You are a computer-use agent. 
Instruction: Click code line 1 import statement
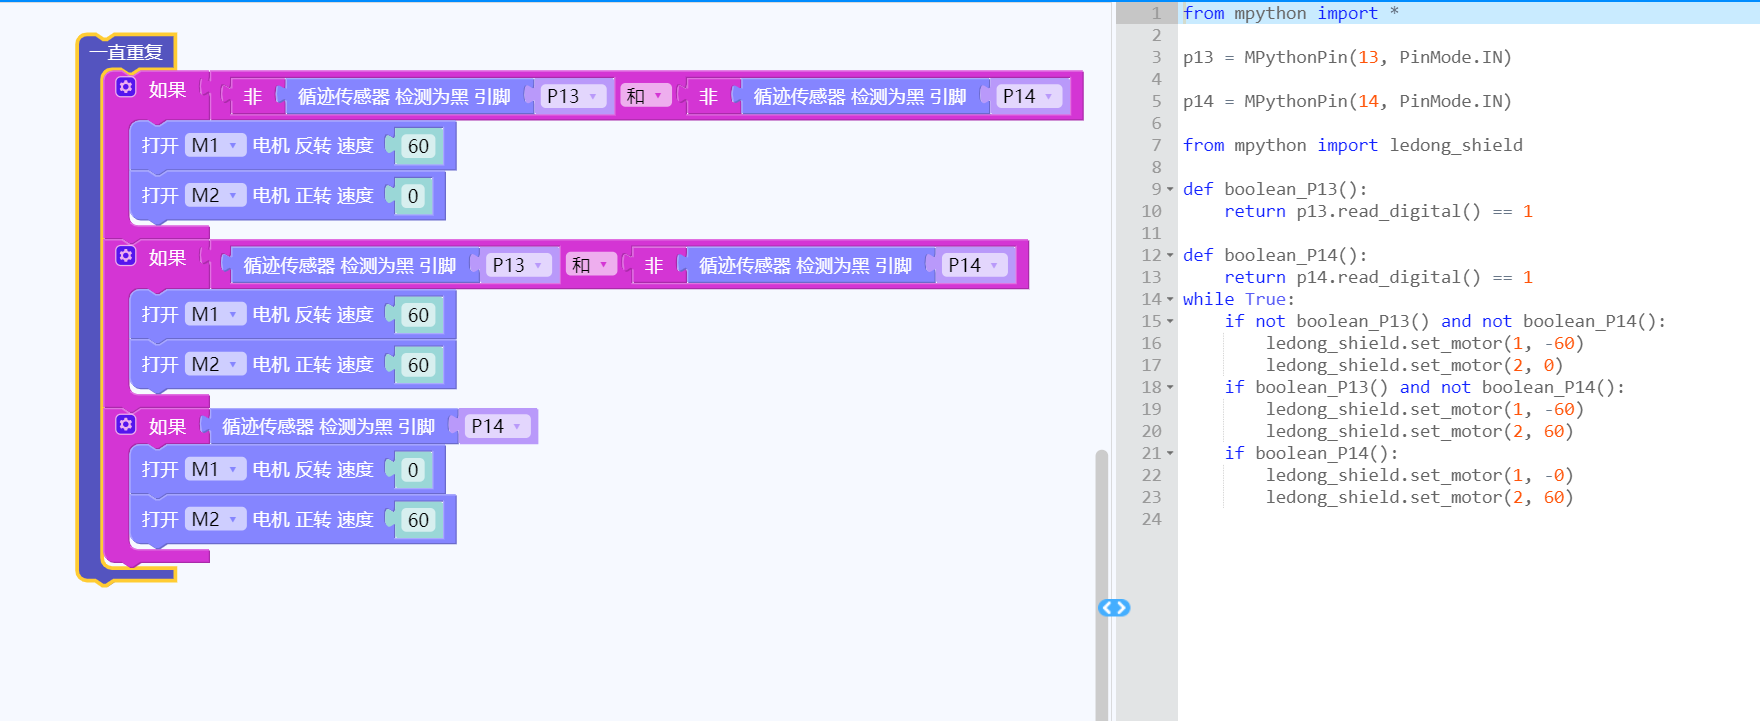point(1290,13)
